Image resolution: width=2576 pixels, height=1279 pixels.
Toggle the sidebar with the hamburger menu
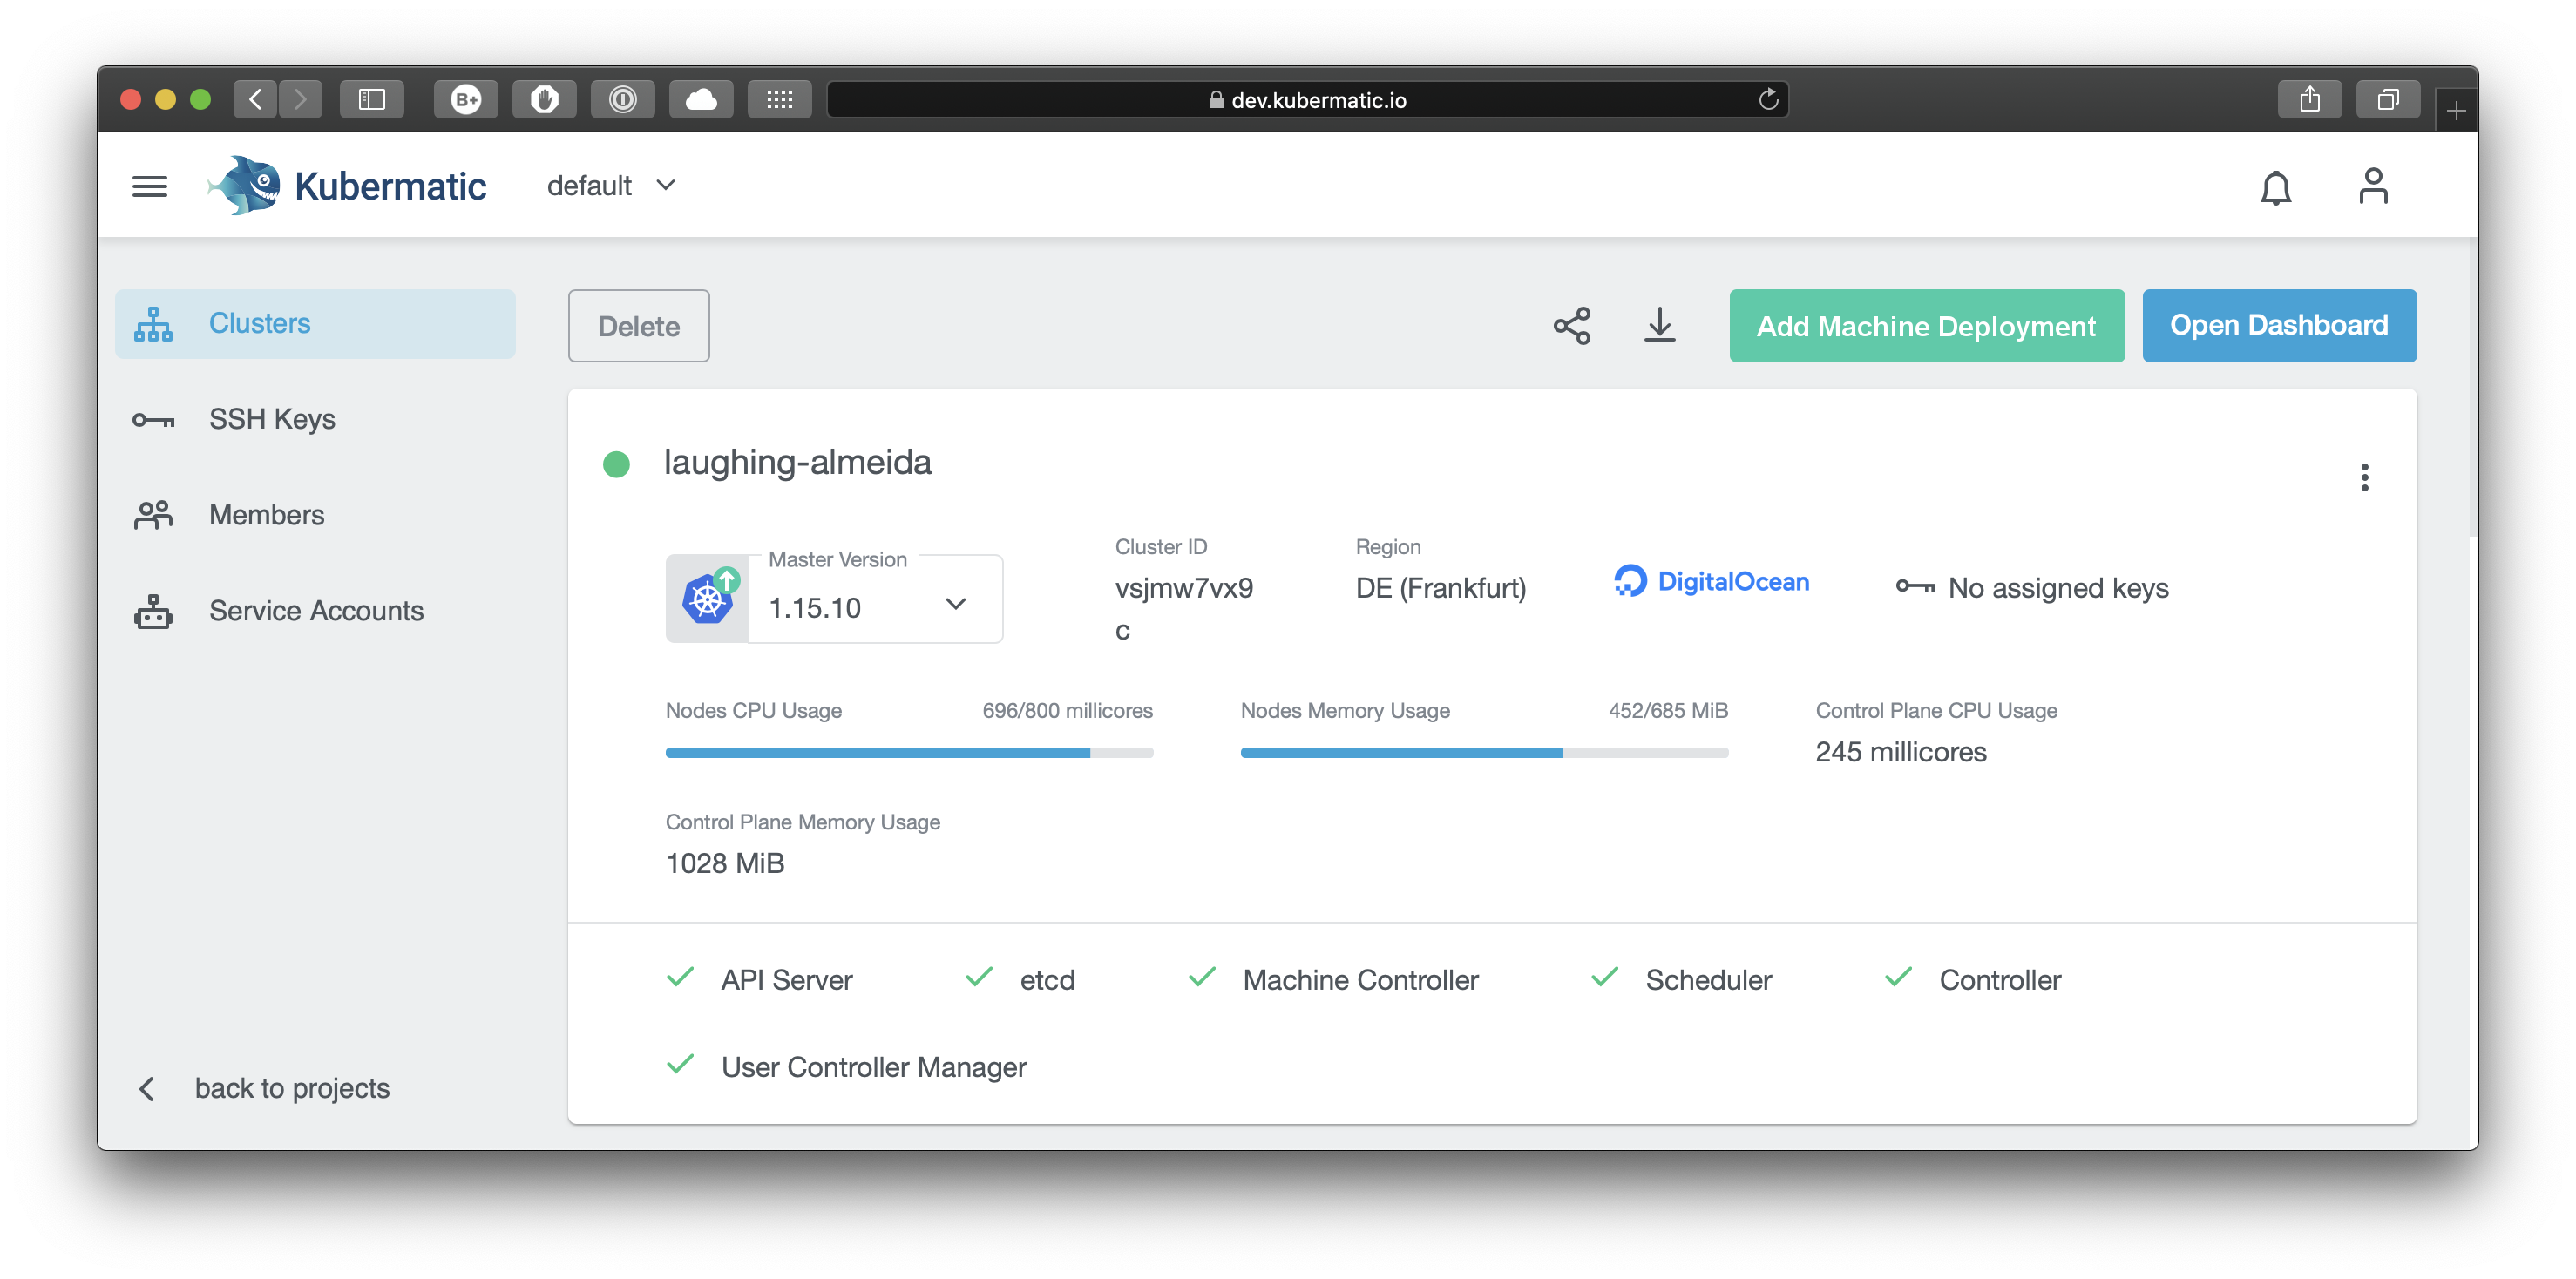[x=150, y=186]
